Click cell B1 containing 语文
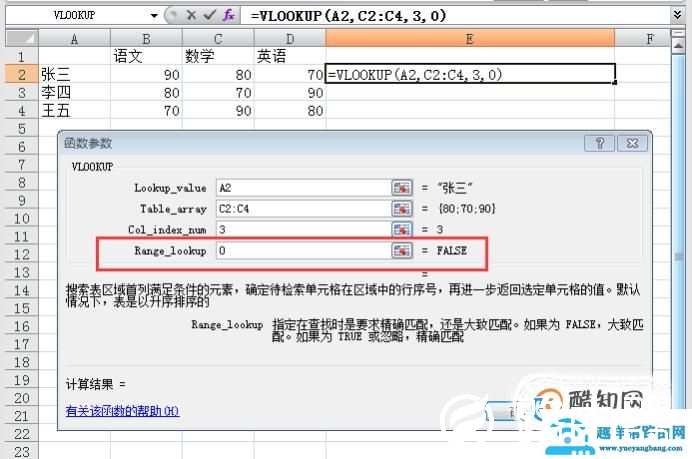692x459 pixels. tap(146, 56)
